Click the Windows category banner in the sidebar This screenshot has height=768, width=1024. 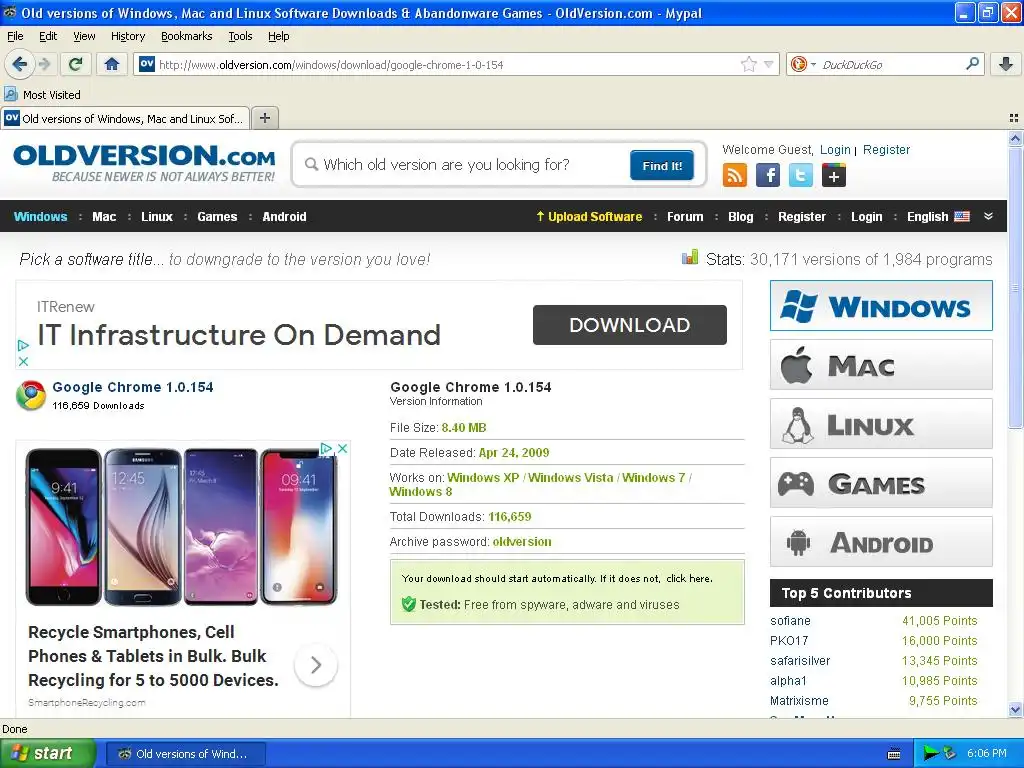881,306
